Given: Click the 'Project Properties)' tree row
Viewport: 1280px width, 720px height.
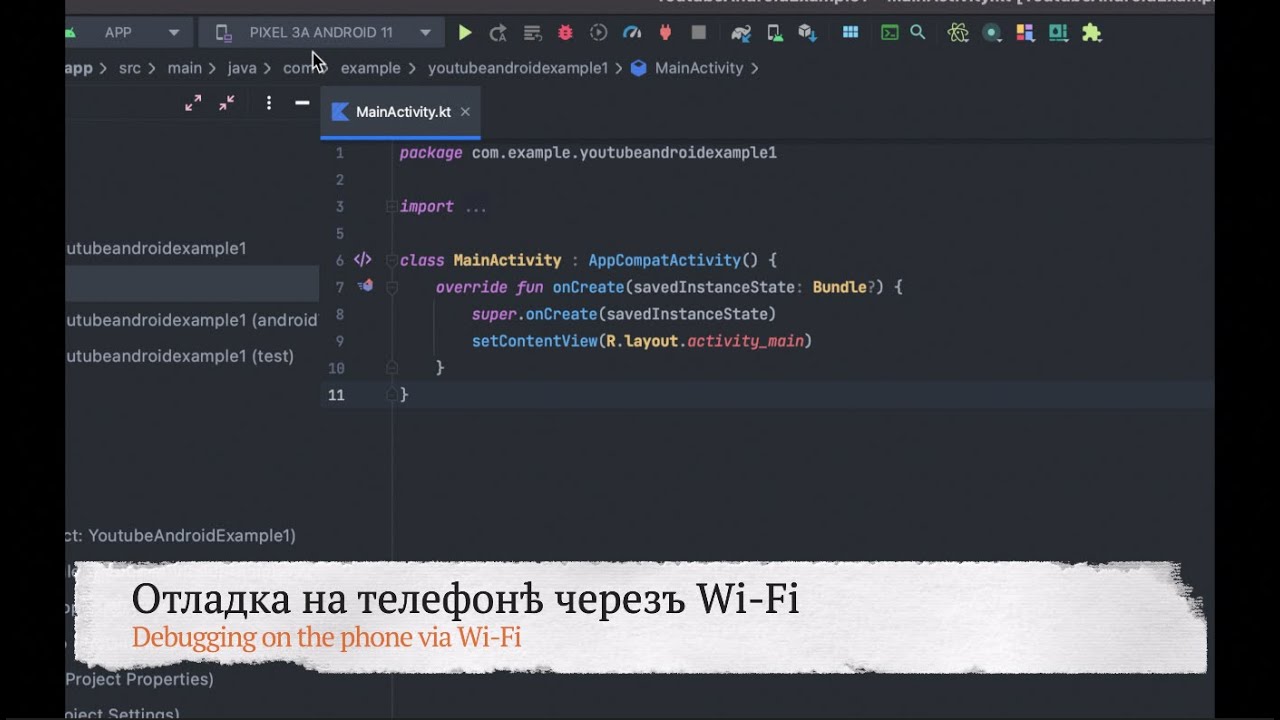Looking at the screenshot, I should [140, 679].
